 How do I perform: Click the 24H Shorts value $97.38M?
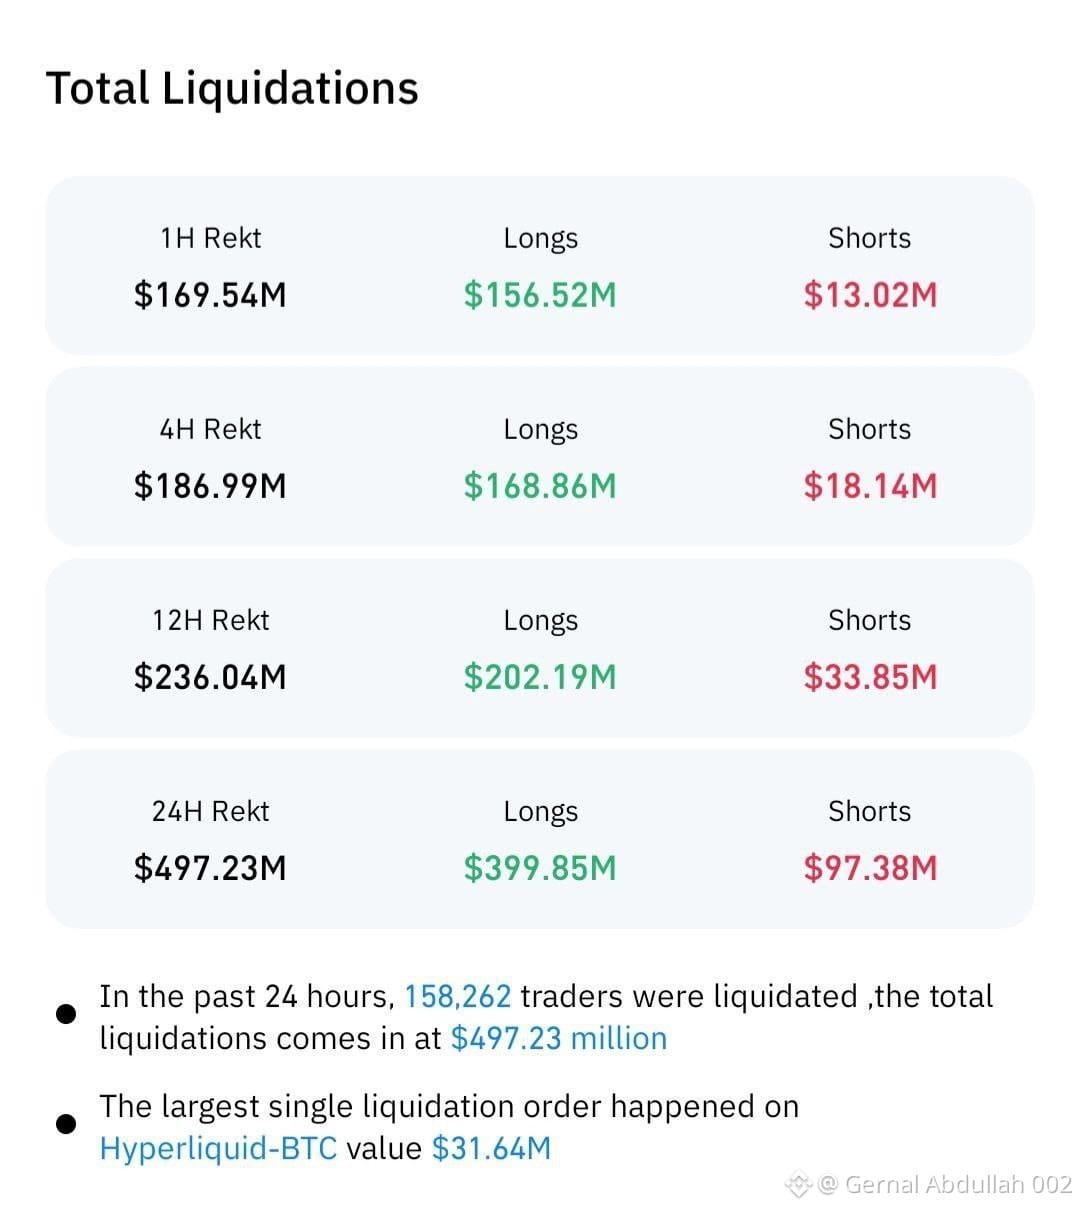[870, 868]
